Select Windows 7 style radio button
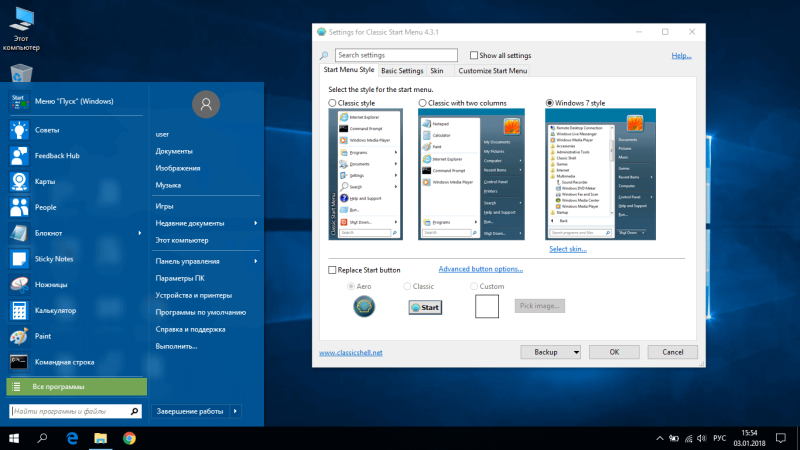800x450 pixels. [x=549, y=103]
